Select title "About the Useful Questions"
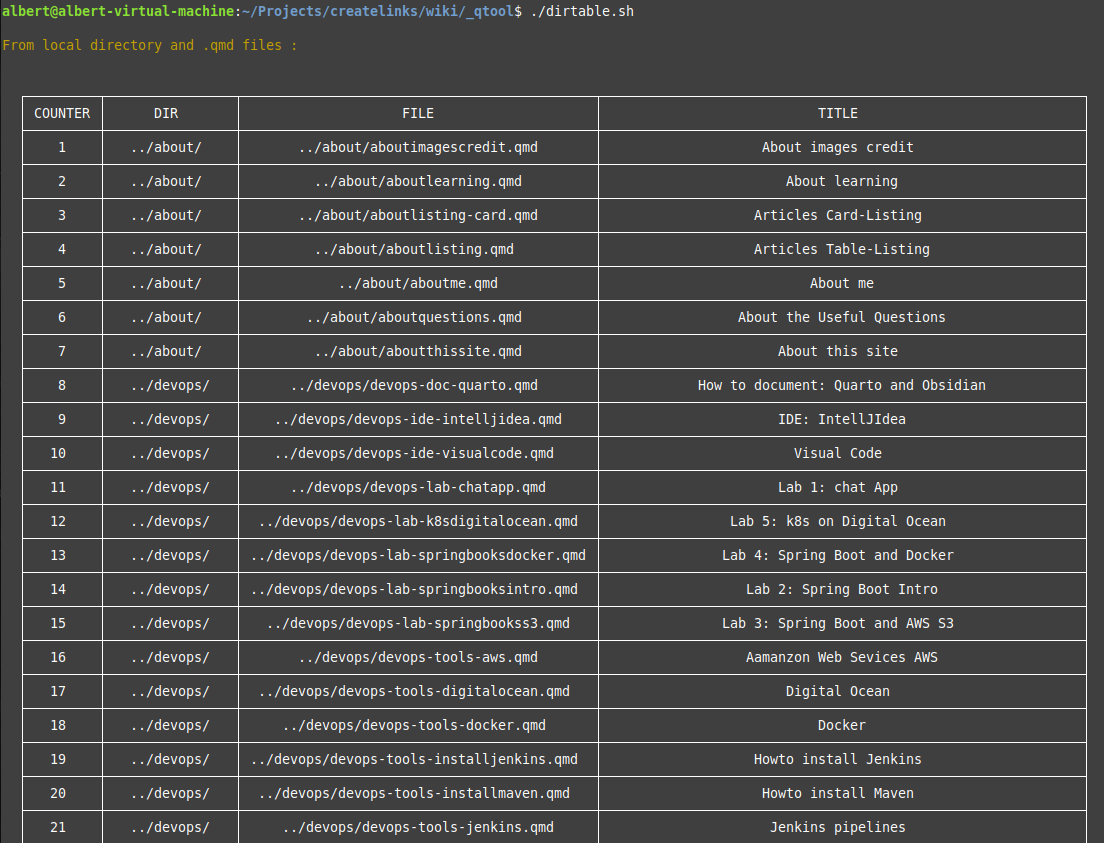Viewport: 1104px width, 843px height. [842, 317]
